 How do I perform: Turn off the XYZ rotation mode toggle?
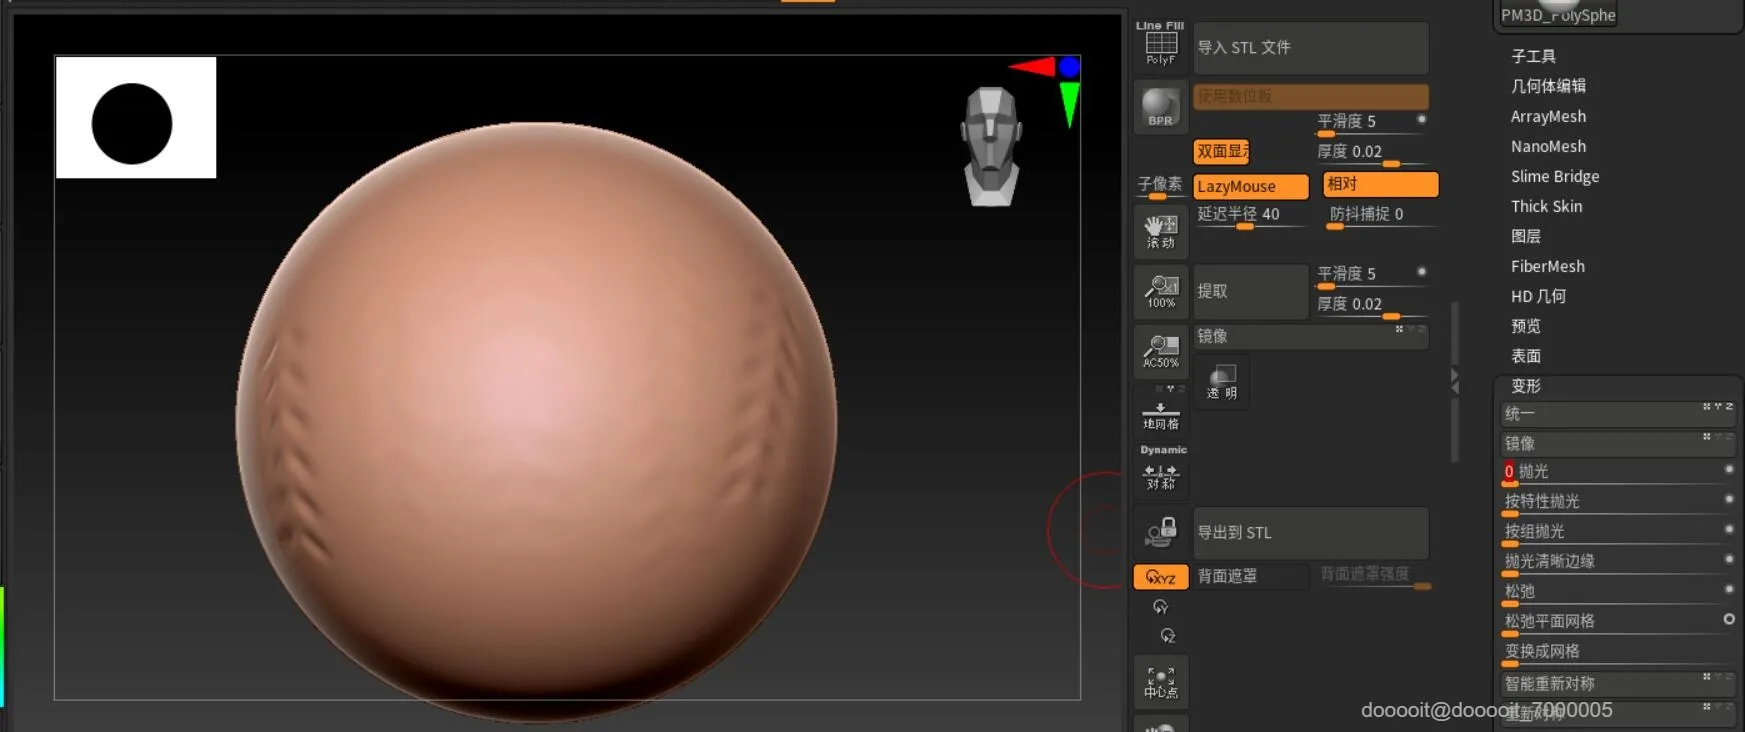pos(1160,577)
